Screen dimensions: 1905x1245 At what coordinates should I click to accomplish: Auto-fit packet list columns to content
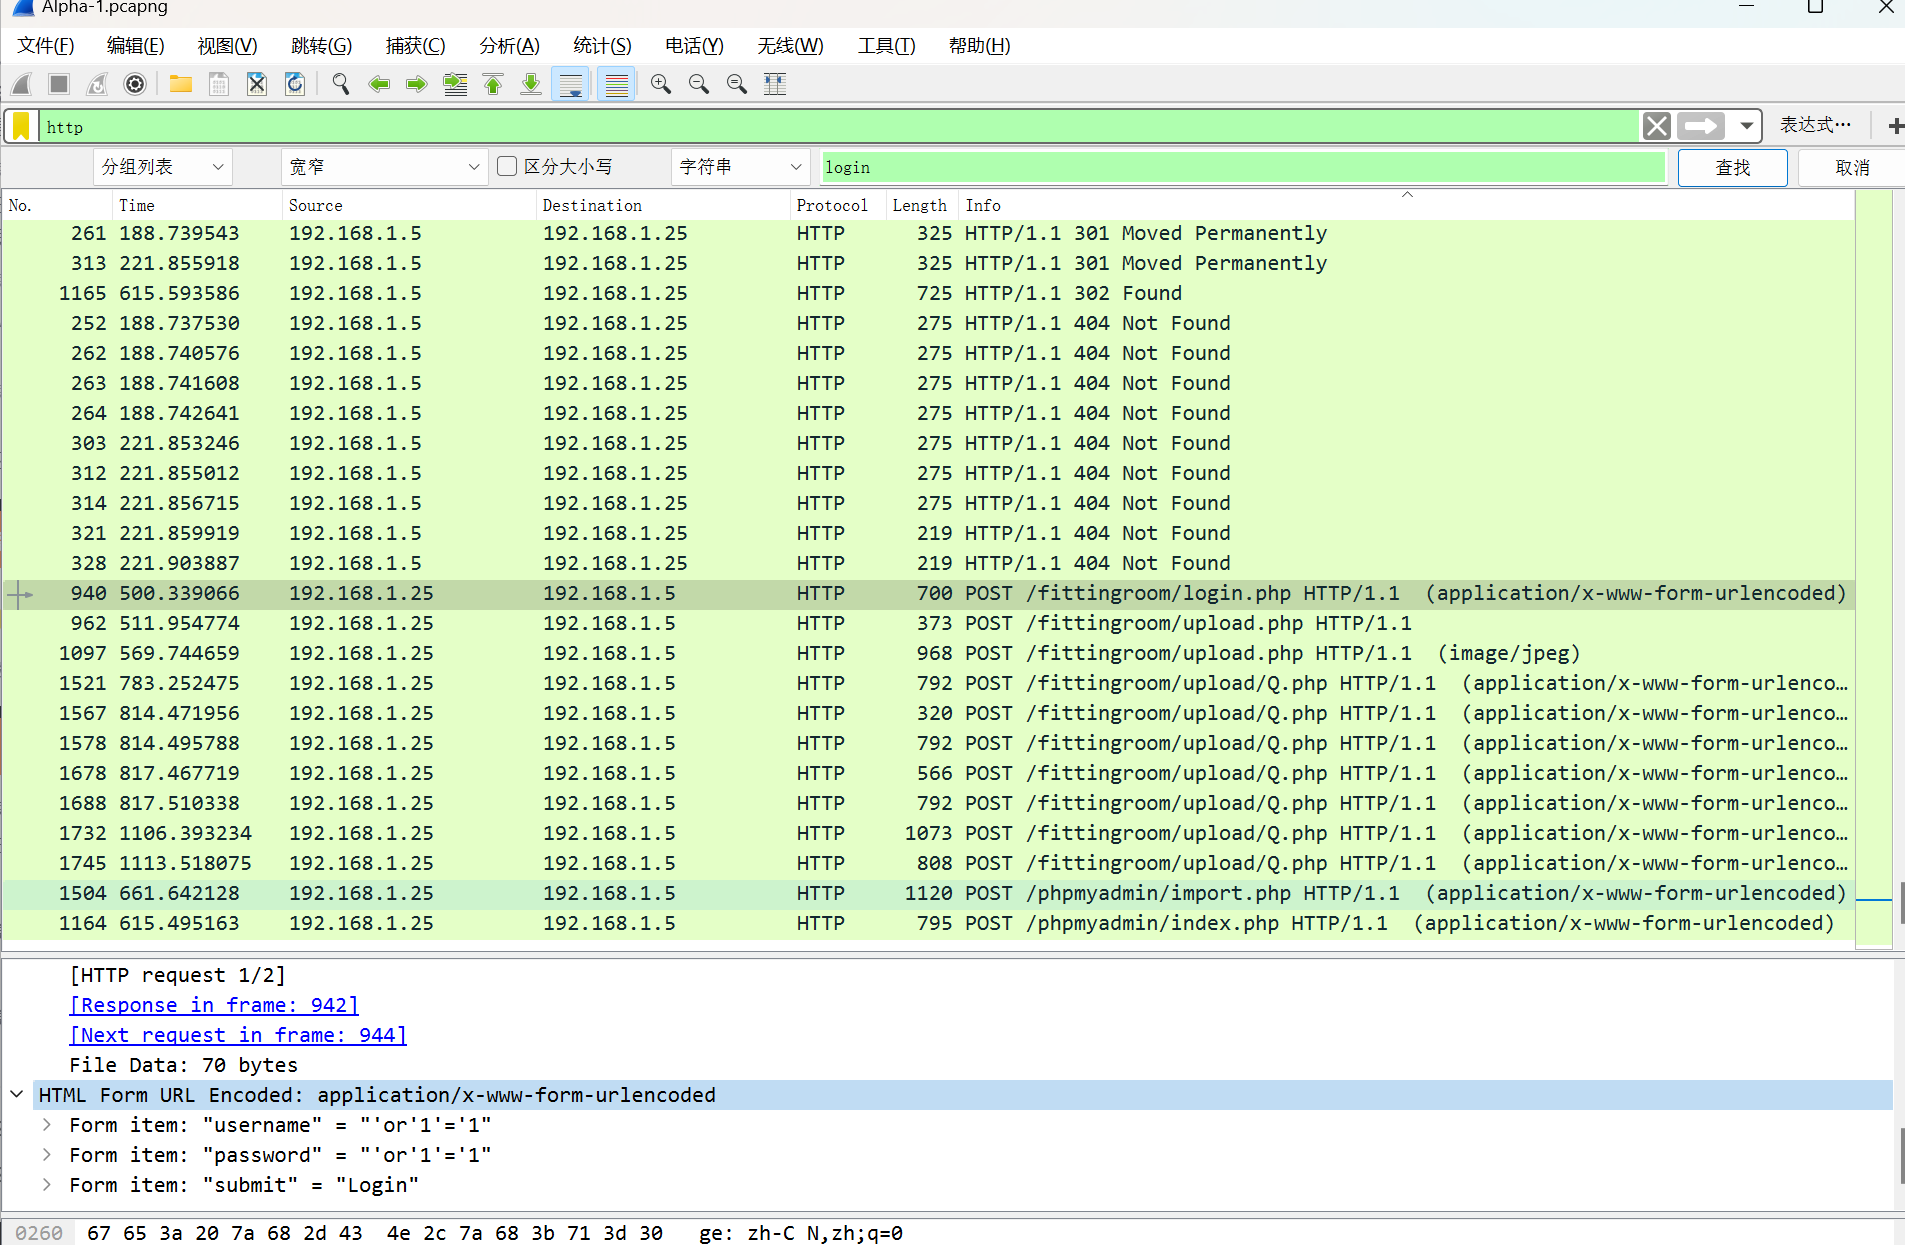[x=775, y=84]
